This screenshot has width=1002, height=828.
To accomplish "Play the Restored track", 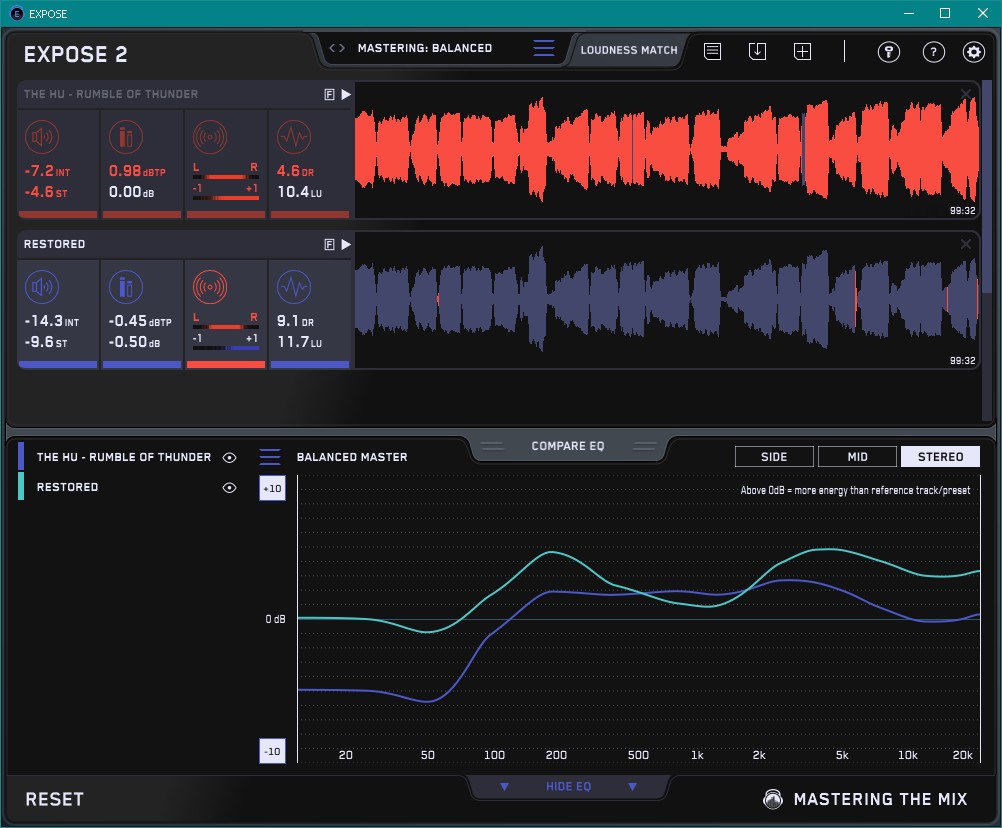I will 346,244.
